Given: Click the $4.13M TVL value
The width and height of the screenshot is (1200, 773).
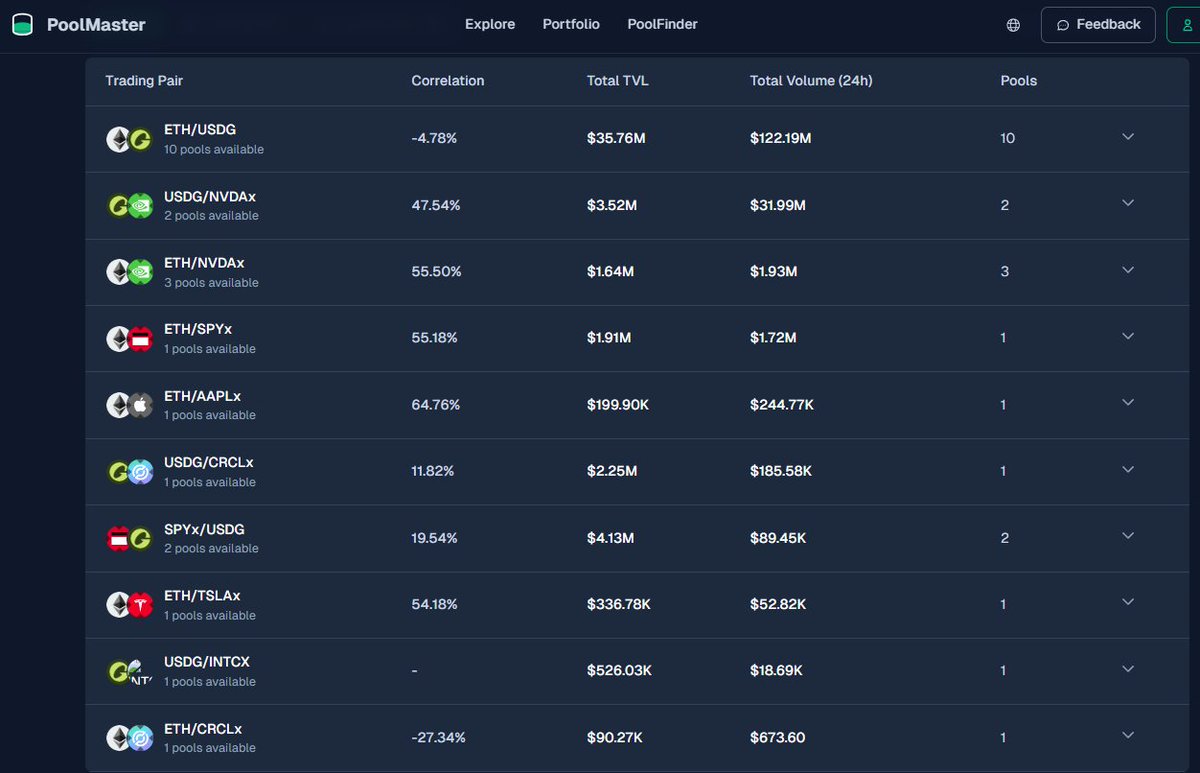Looking at the screenshot, I should click(x=610, y=538).
